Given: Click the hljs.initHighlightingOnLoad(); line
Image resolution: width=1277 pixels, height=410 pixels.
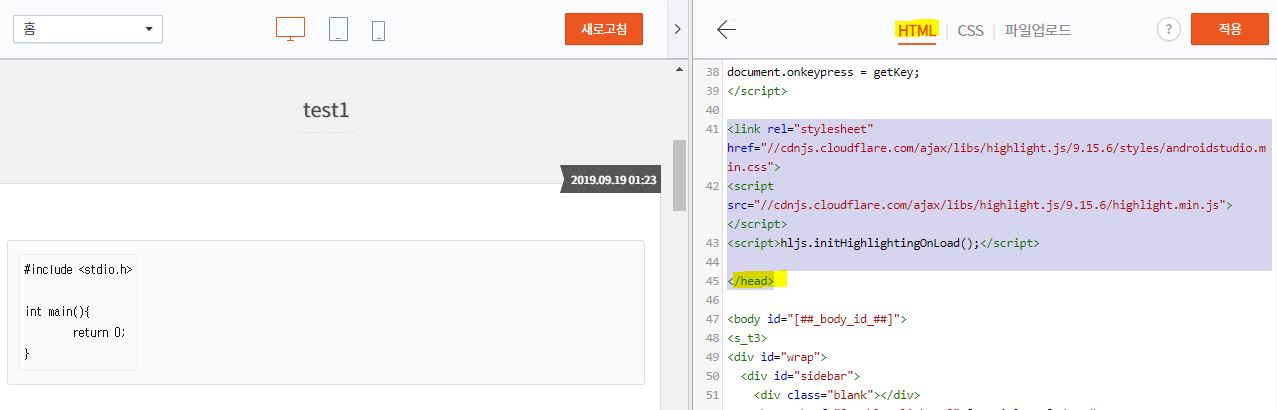Looking at the screenshot, I should point(883,243).
